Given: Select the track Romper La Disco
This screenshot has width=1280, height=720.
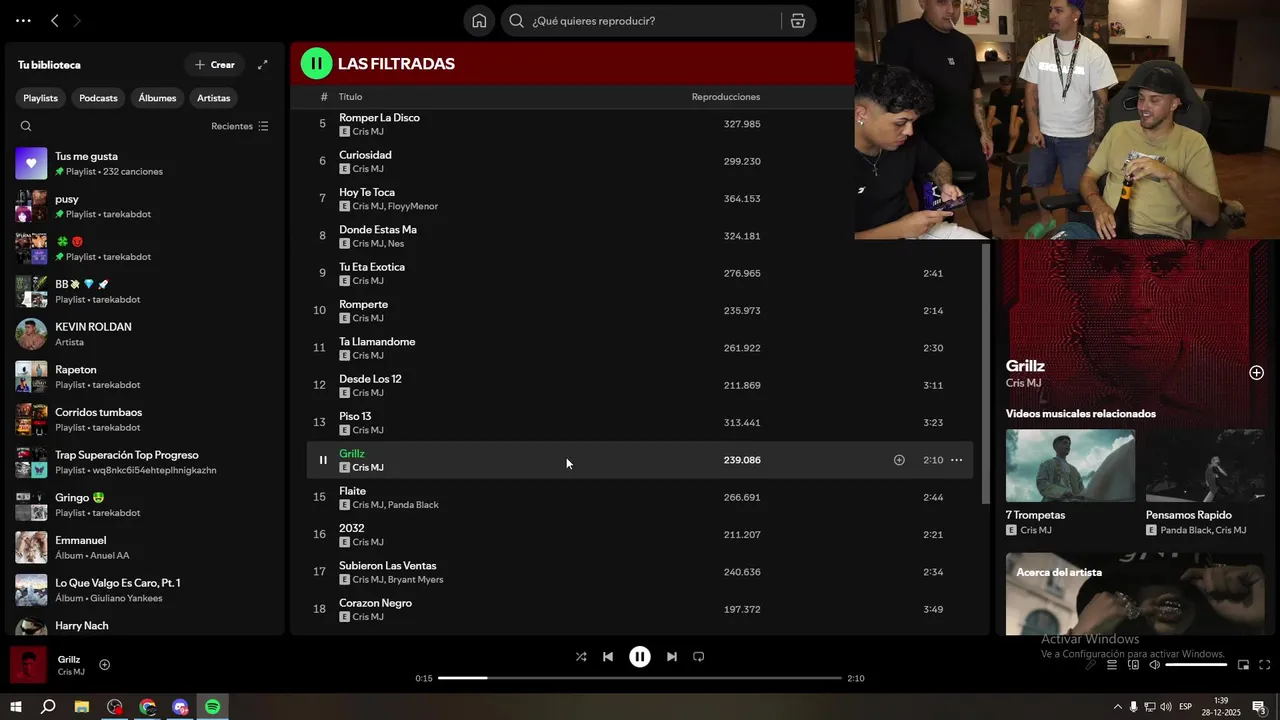Looking at the screenshot, I should pyautogui.click(x=379, y=118).
